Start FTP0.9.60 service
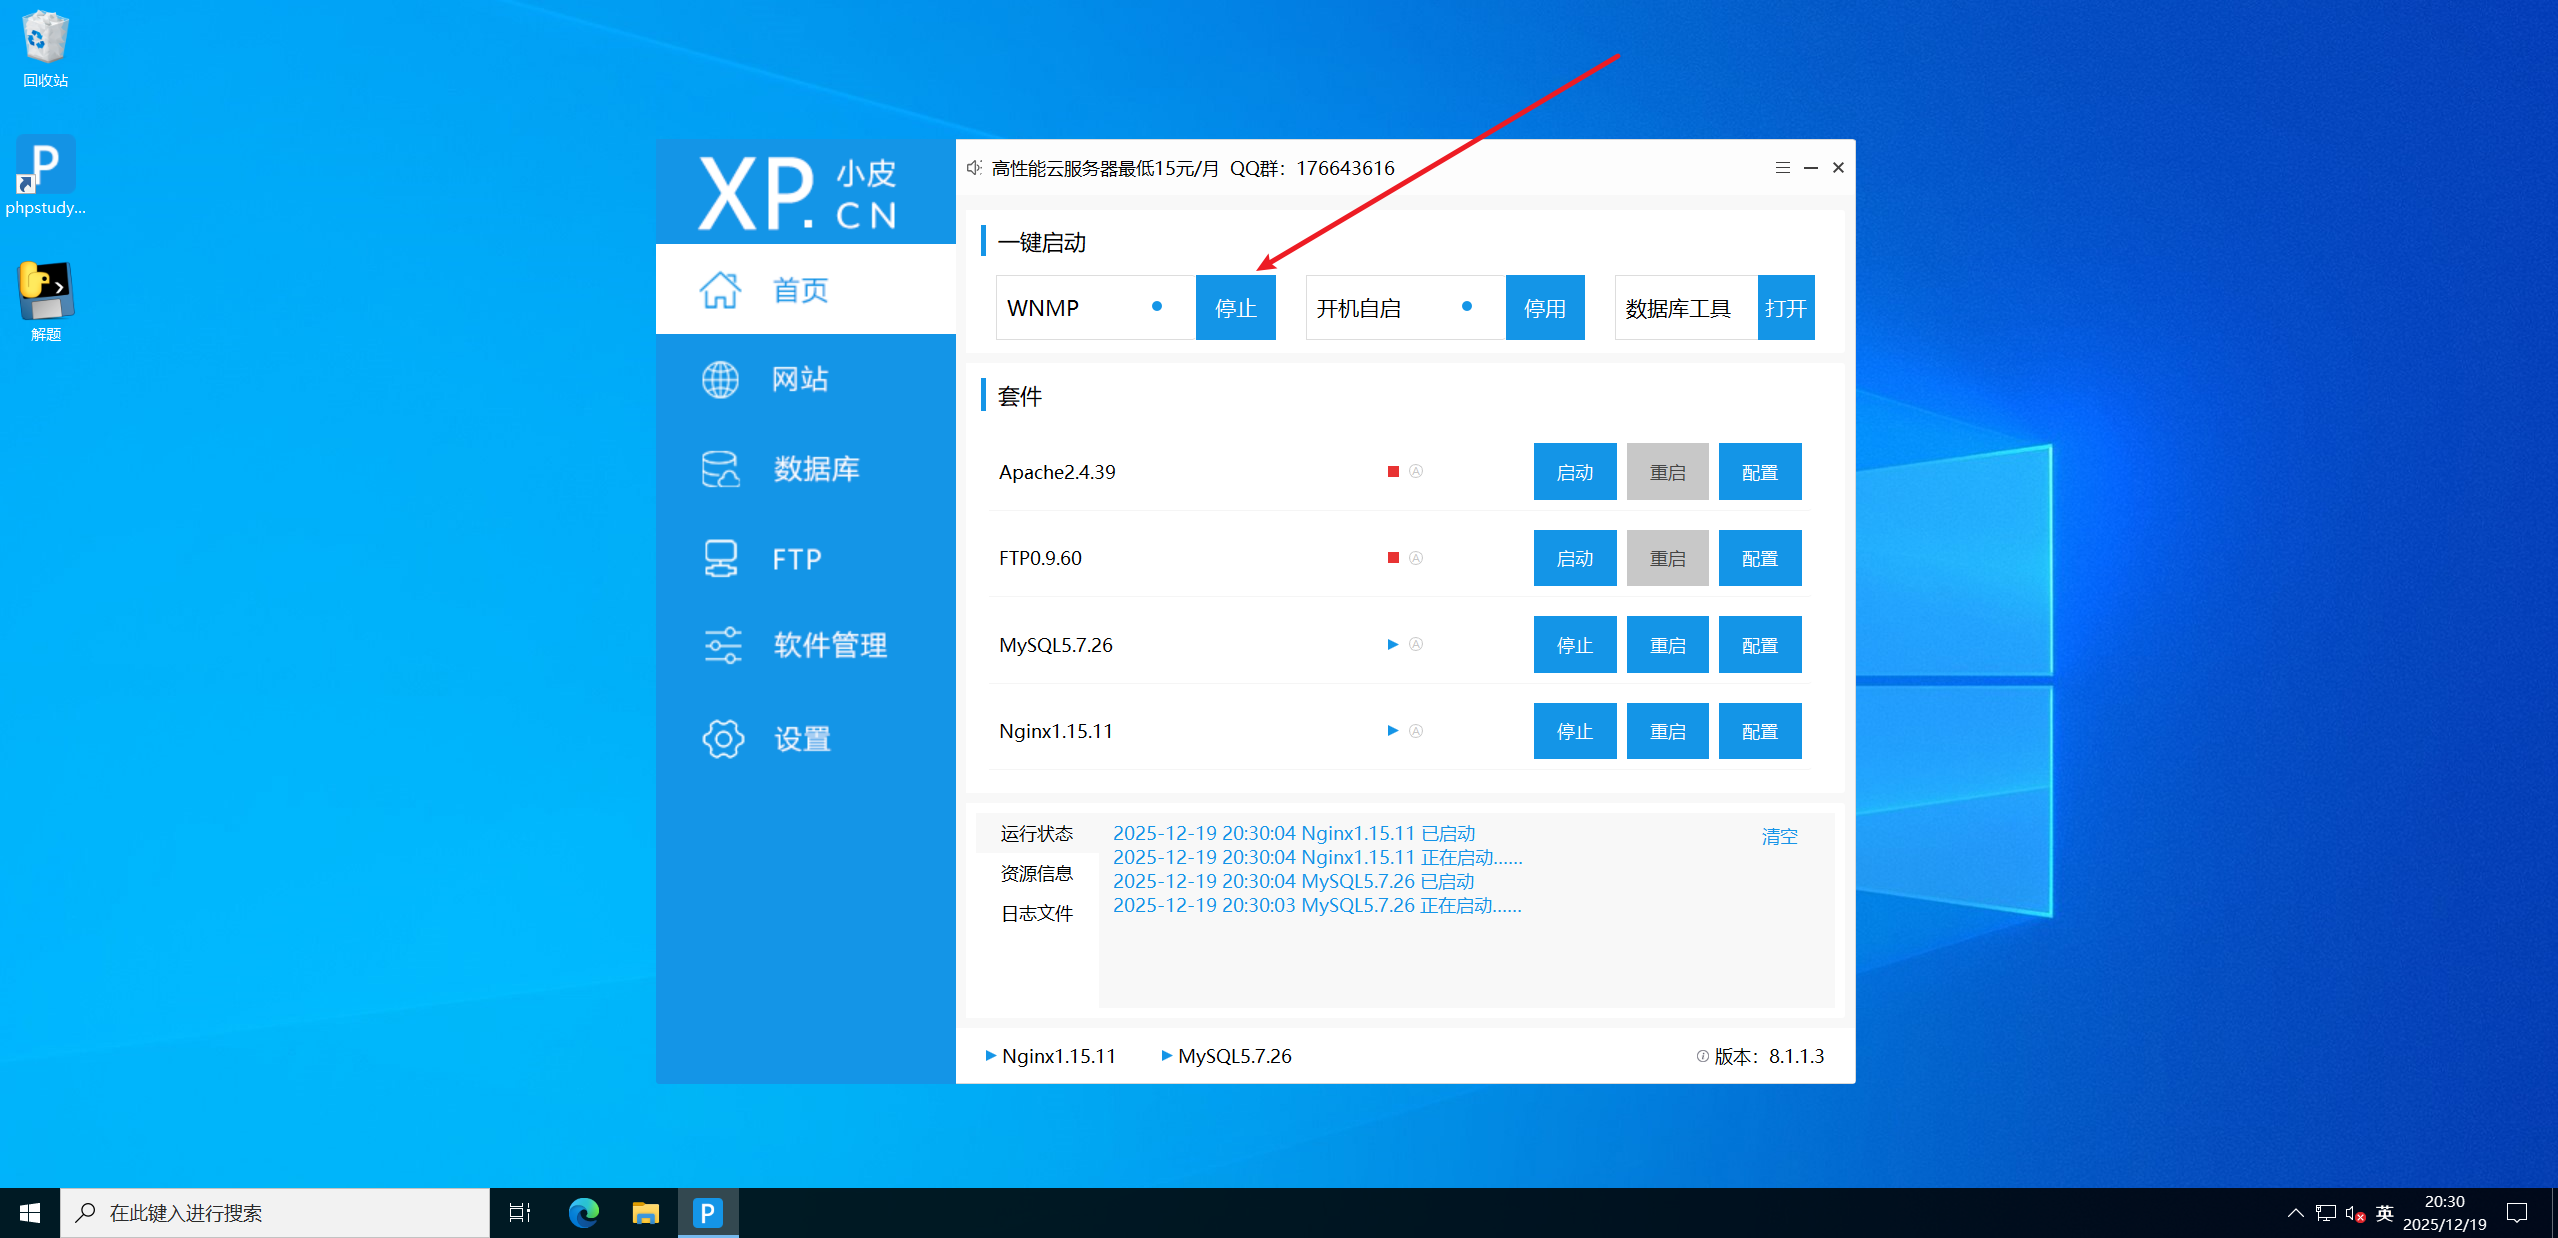The image size is (2558, 1238). tap(1575, 558)
